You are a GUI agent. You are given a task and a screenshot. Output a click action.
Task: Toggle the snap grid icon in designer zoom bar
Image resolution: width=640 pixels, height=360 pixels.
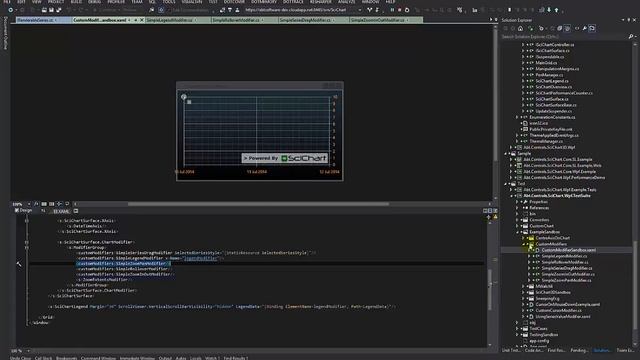[x=44, y=204]
